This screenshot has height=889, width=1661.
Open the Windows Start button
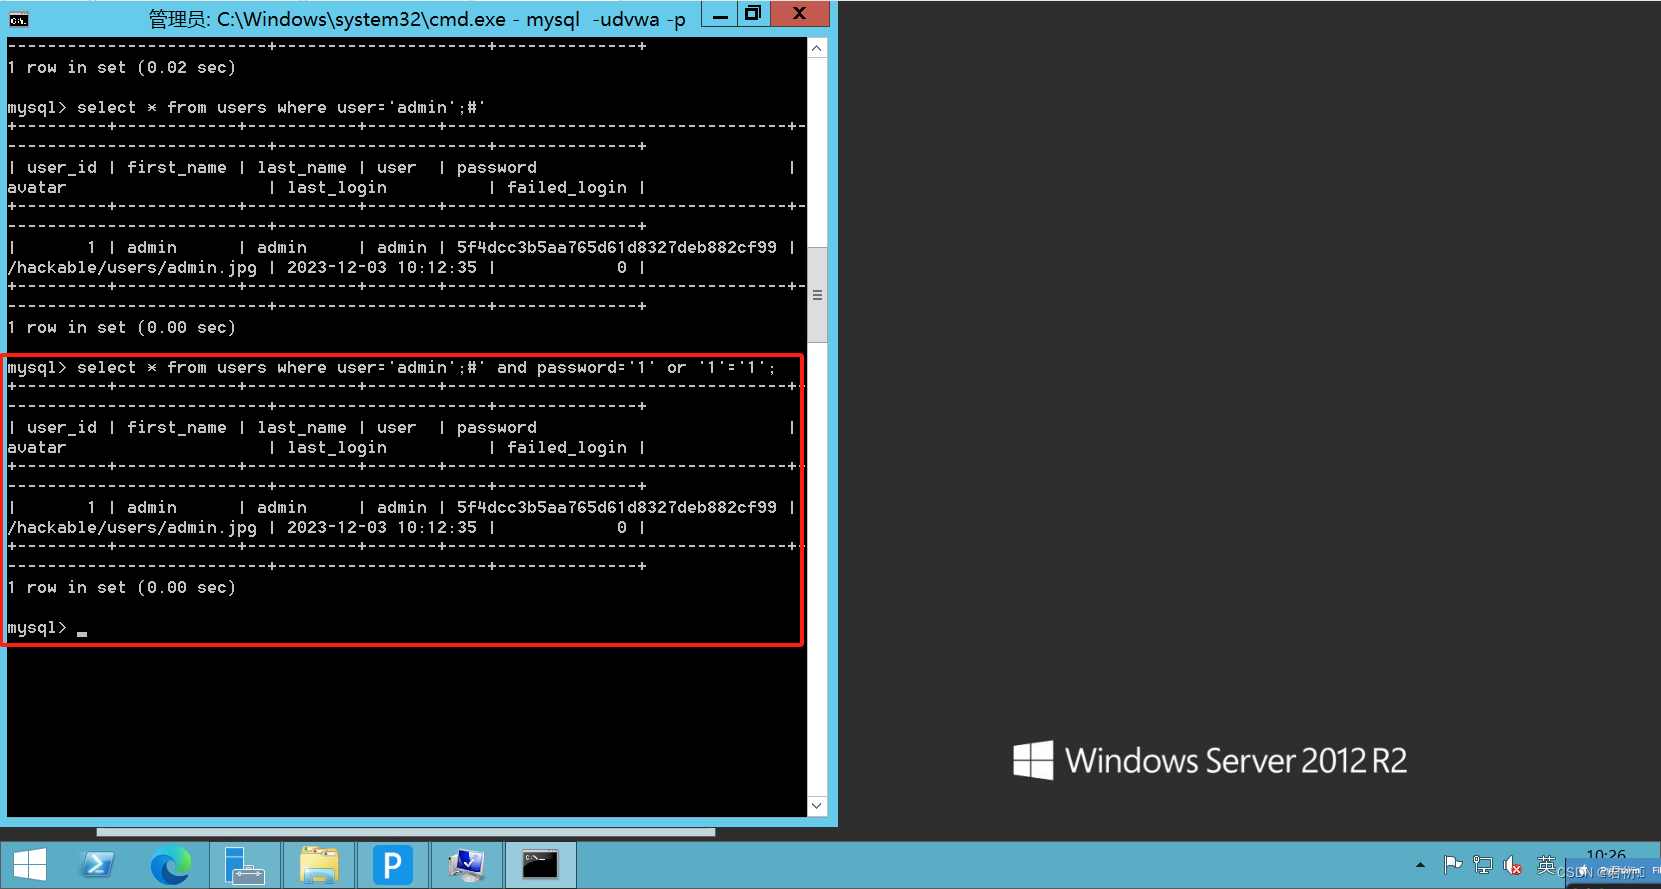coord(30,865)
